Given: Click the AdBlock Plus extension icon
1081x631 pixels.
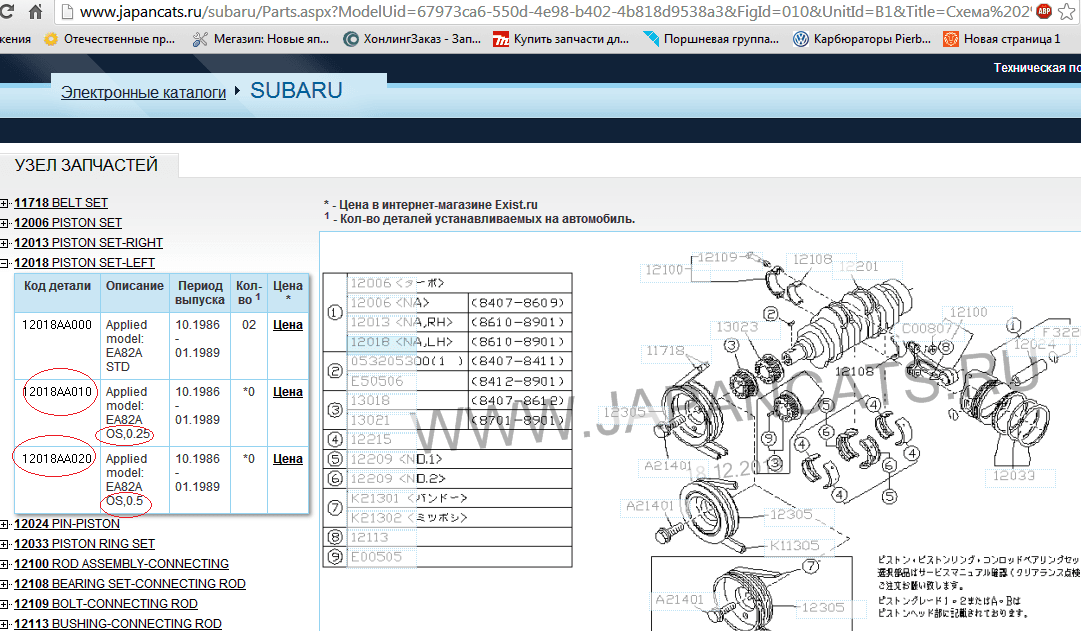Looking at the screenshot, I should tap(1044, 11).
